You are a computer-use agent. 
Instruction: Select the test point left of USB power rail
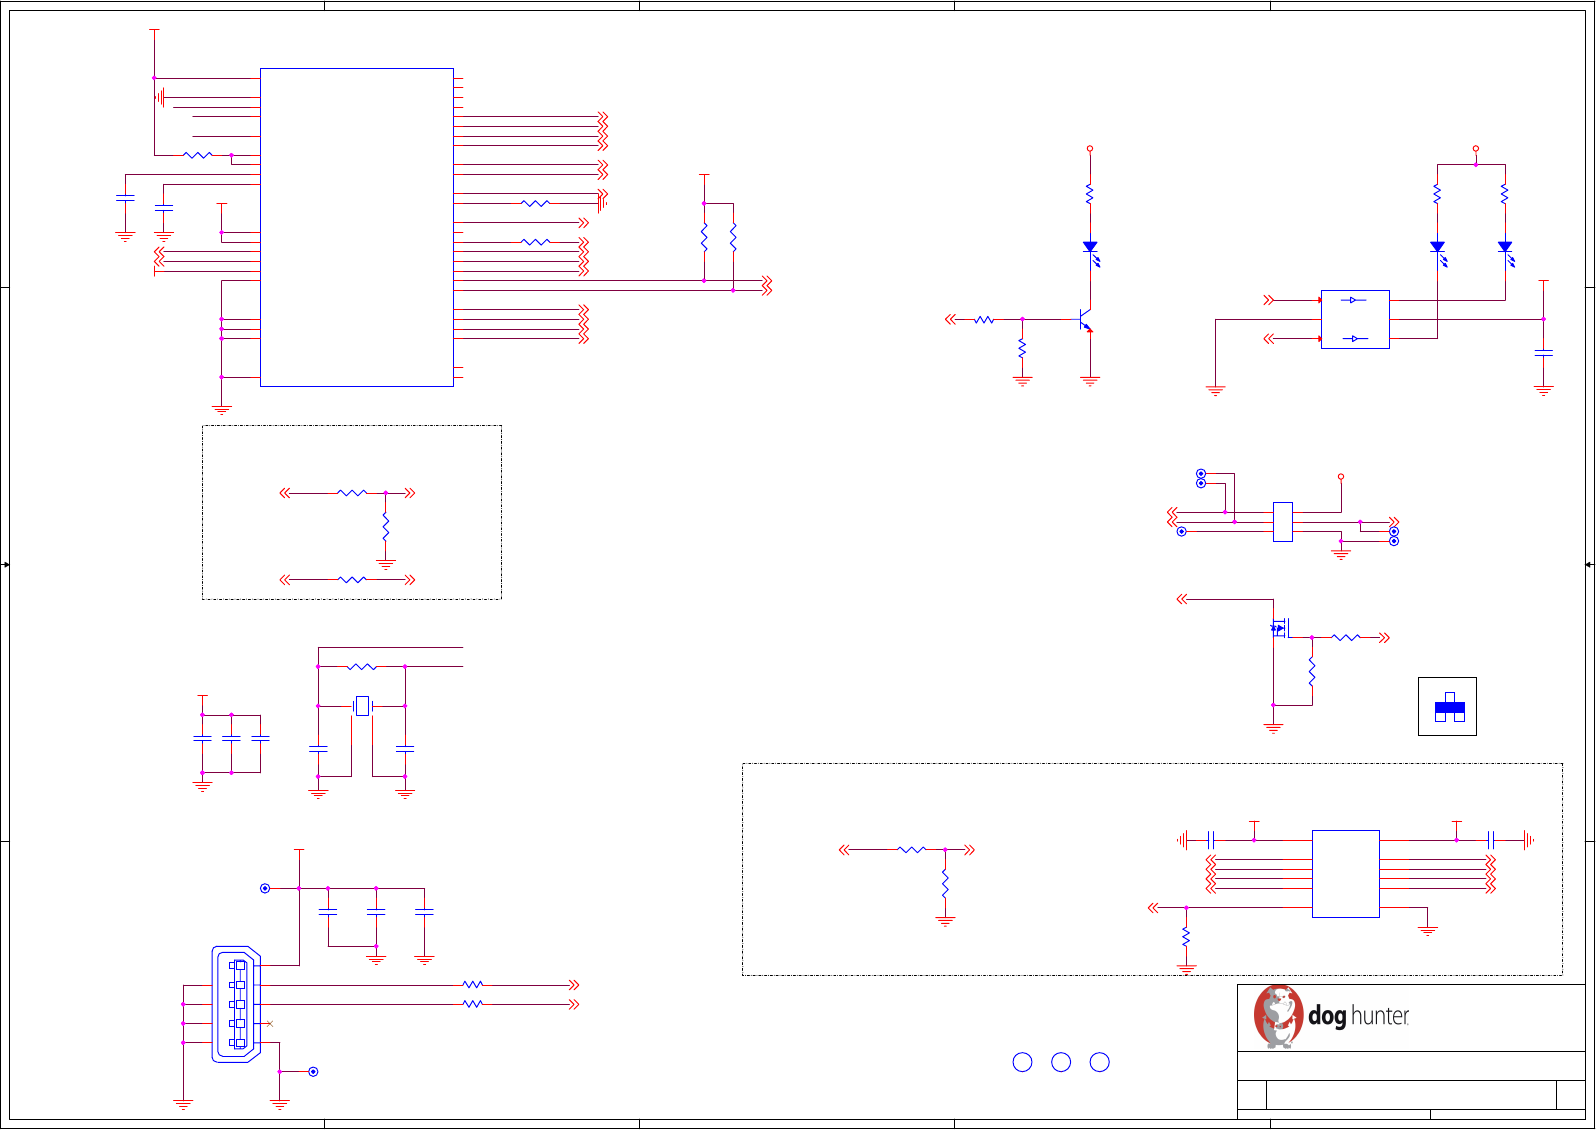pyautogui.click(x=265, y=888)
